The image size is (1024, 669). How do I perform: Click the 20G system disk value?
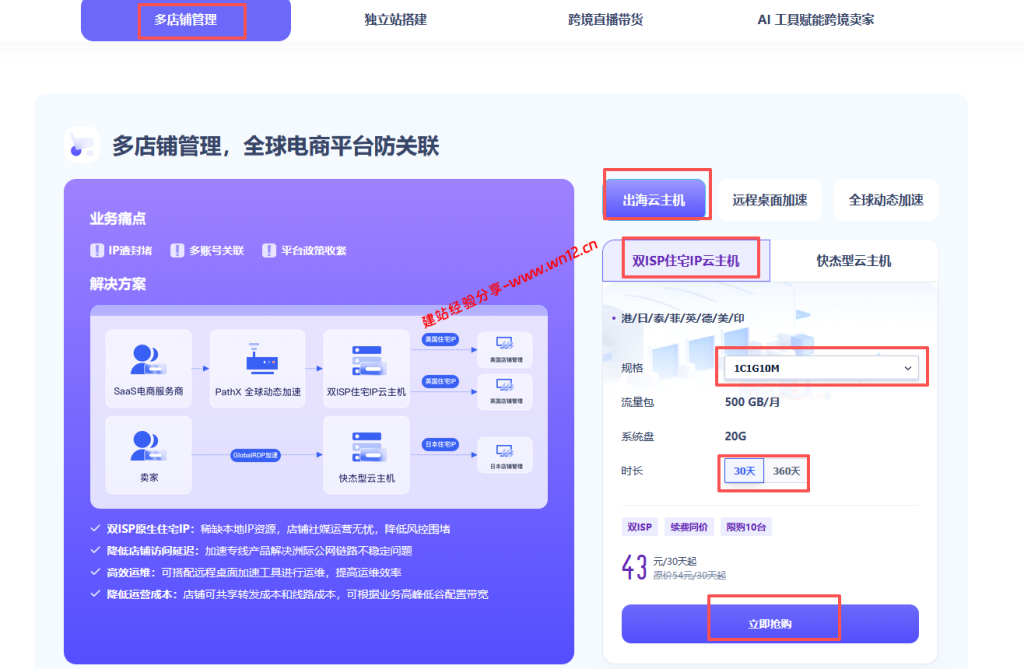(x=735, y=436)
